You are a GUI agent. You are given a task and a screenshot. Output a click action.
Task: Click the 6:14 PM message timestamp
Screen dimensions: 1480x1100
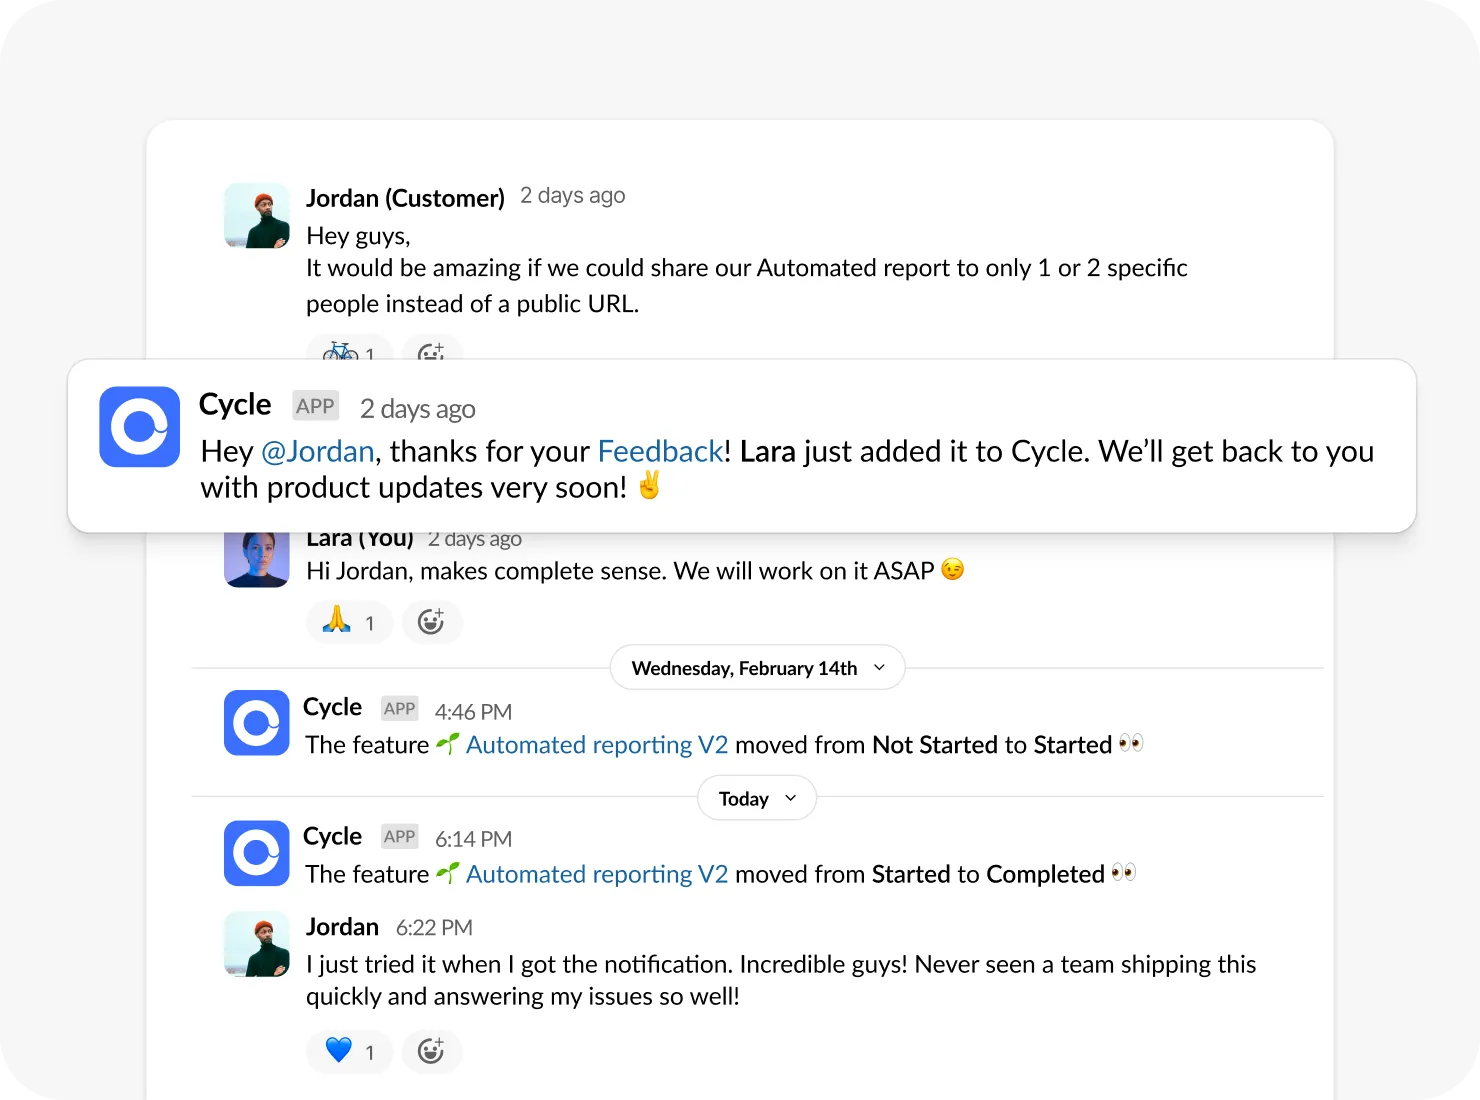[x=473, y=839]
